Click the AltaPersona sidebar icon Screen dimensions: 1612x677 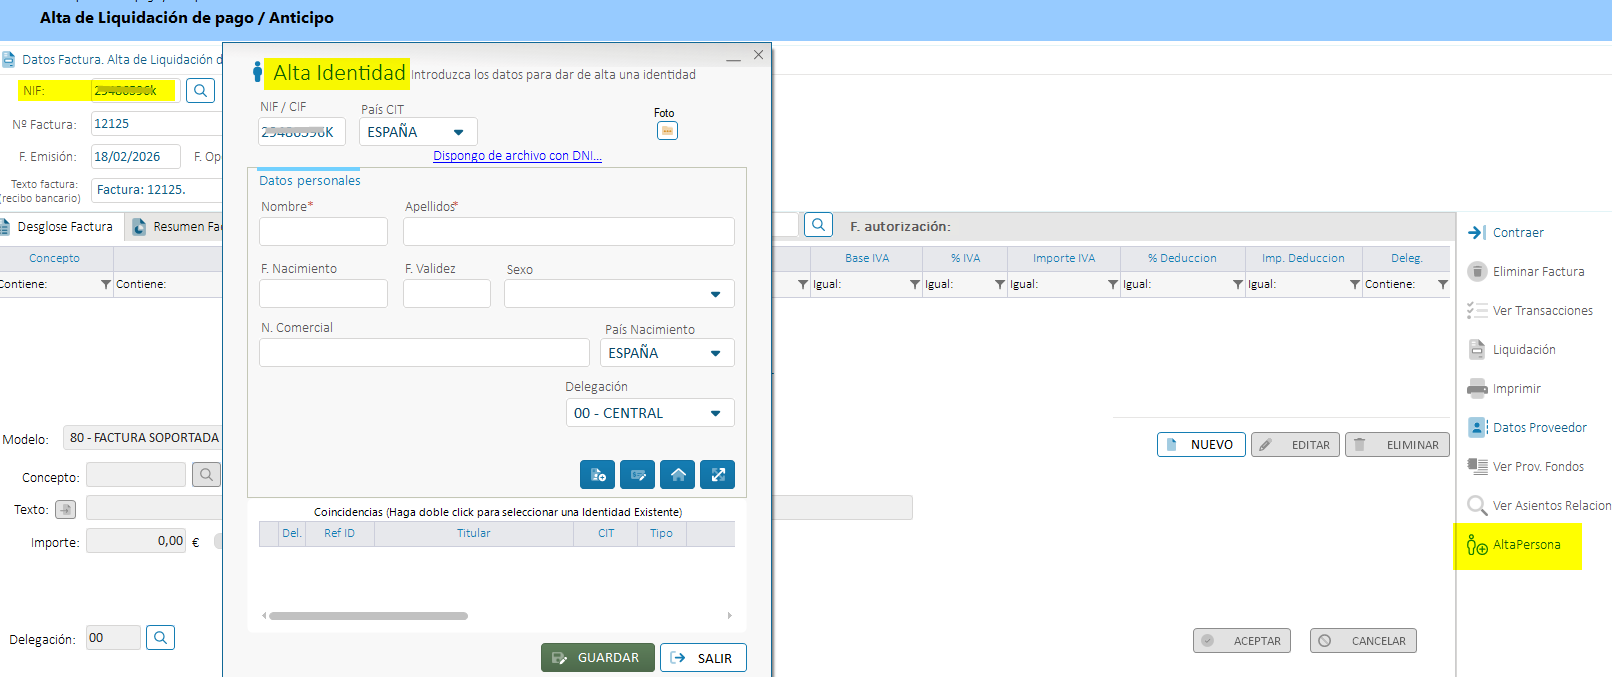[1476, 545]
